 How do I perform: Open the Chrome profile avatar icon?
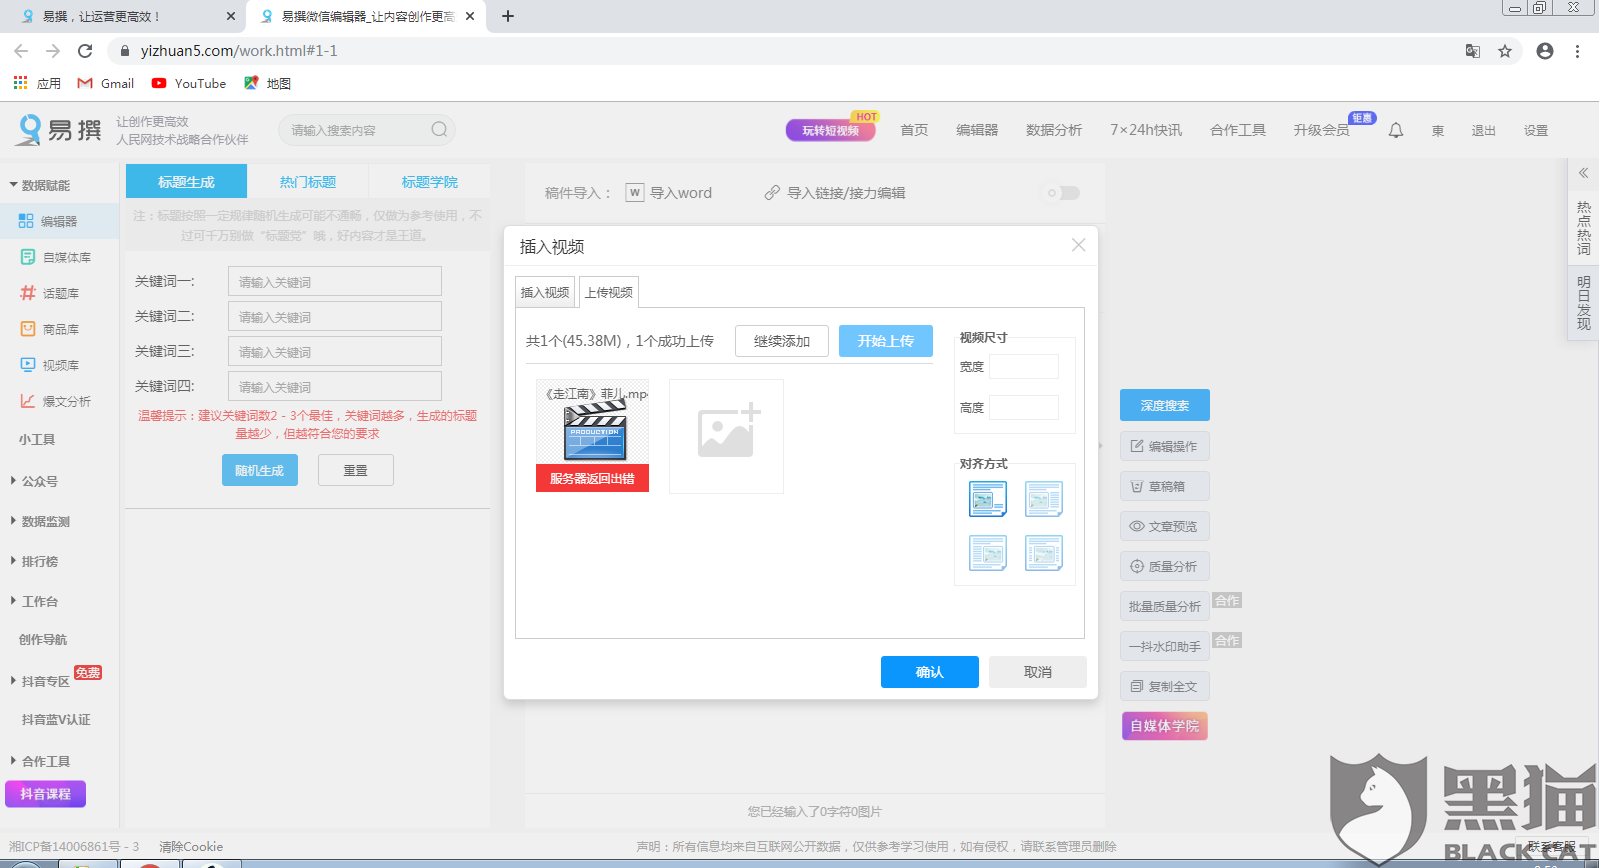click(x=1545, y=51)
